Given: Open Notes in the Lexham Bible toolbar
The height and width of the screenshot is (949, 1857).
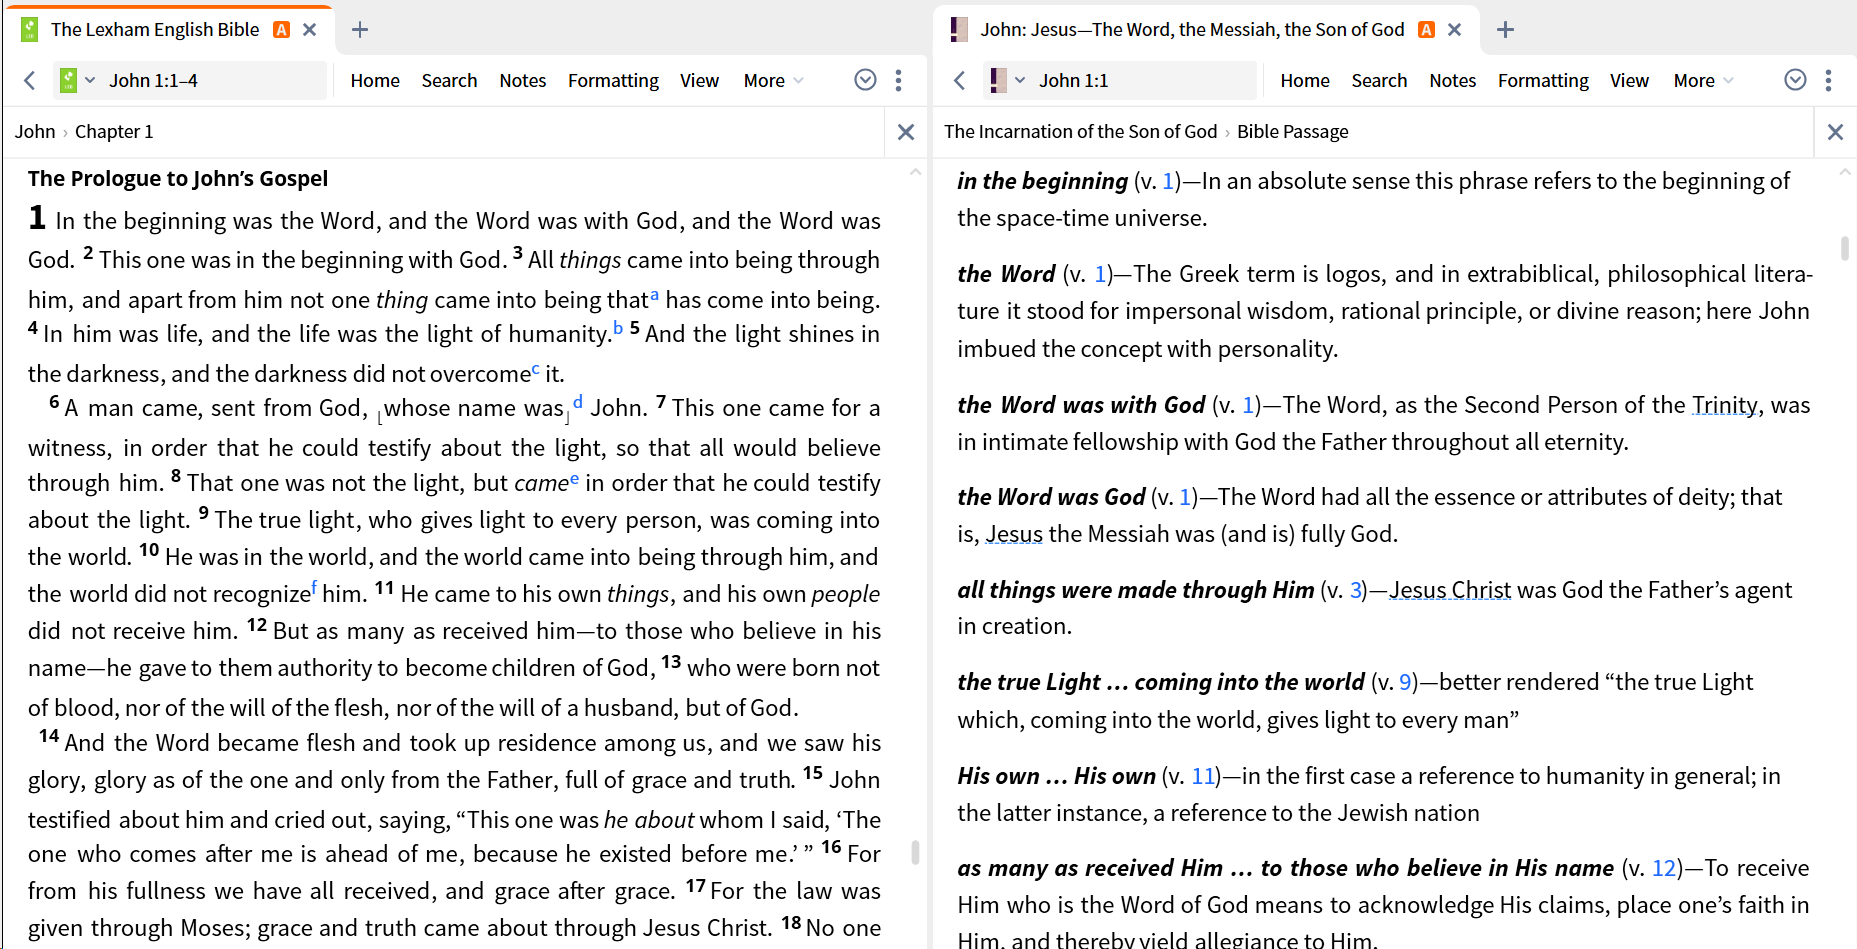Looking at the screenshot, I should (523, 80).
